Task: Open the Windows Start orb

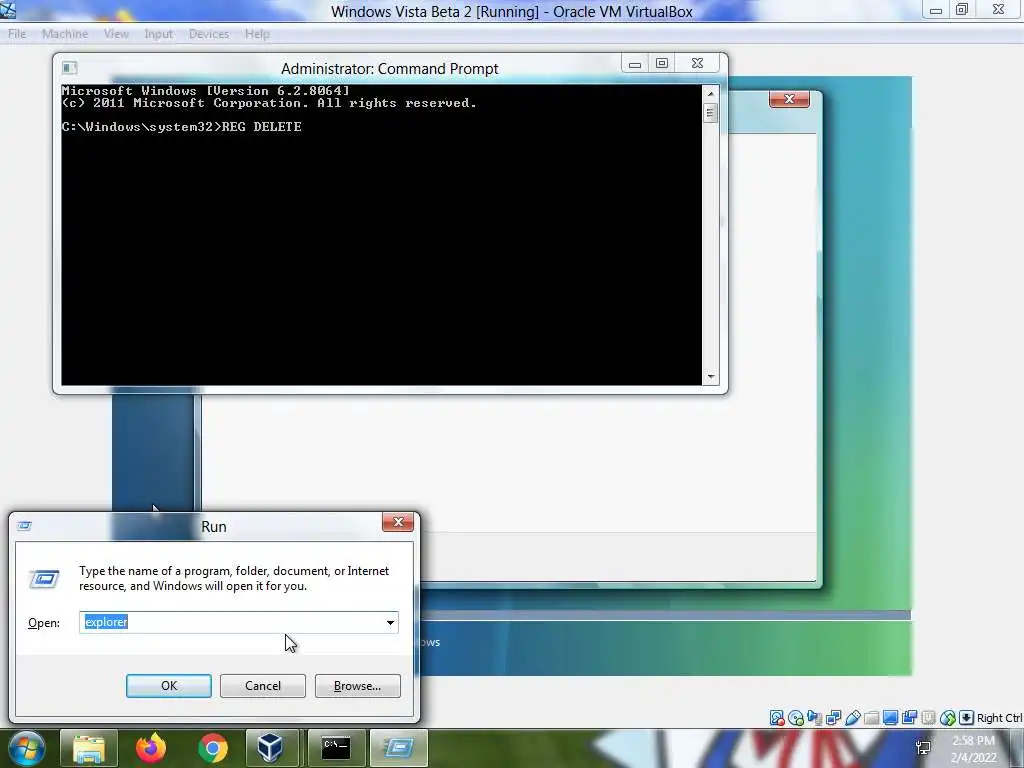Action: click(27, 748)
